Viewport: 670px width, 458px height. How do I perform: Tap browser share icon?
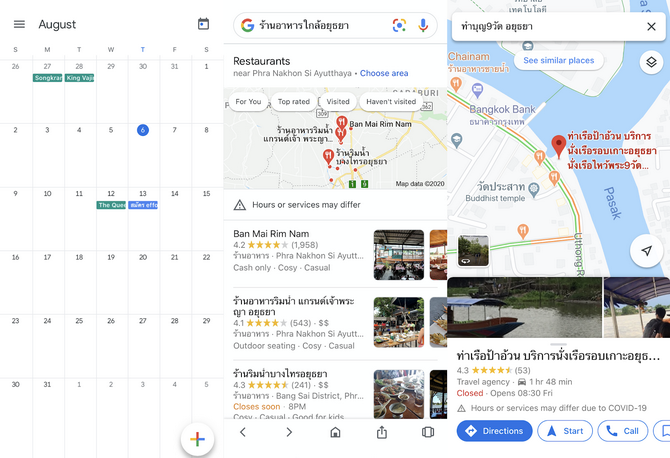click(x=382, y=432)
